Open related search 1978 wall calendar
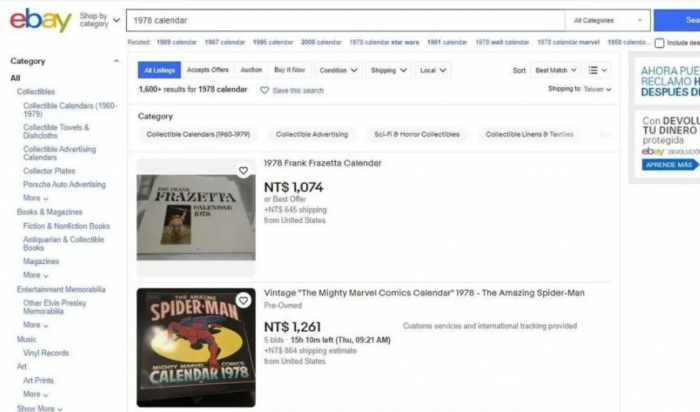700x412 pixels. pos(502,42)
